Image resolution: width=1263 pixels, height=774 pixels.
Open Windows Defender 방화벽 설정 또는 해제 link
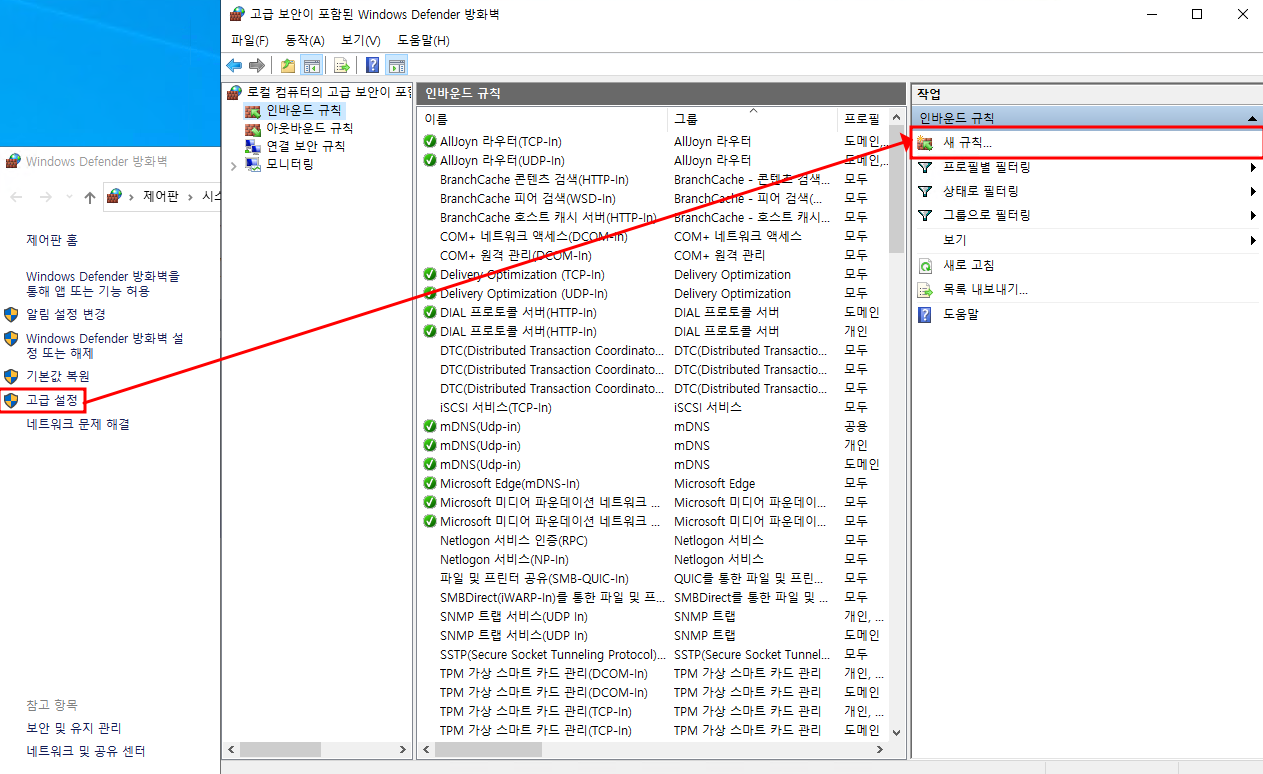pos(105,345)
